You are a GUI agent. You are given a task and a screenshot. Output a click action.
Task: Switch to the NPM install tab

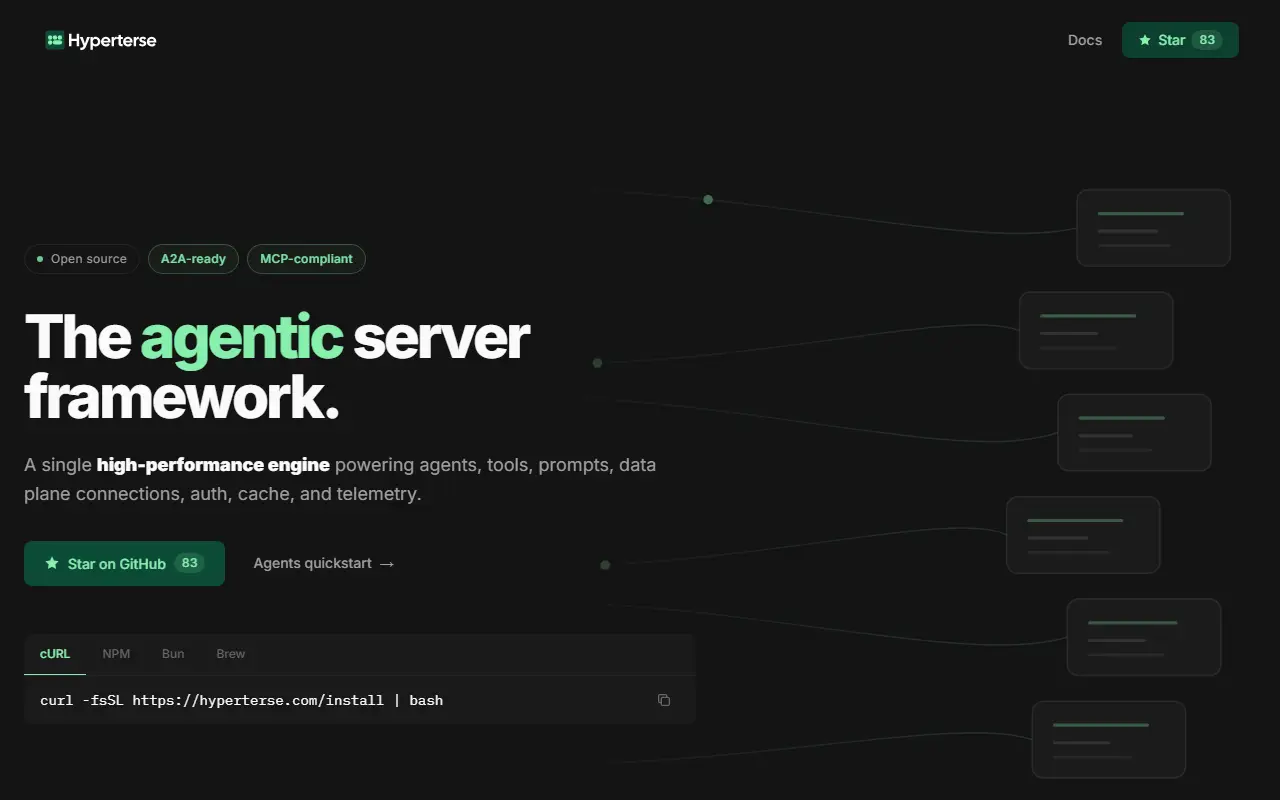[x=116, y=654]
